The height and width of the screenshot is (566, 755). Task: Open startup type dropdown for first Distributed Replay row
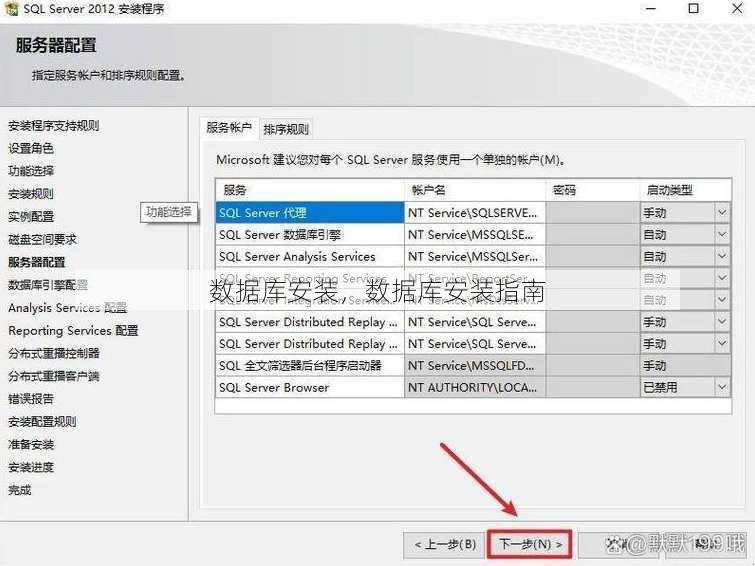[x=722, y=321]
